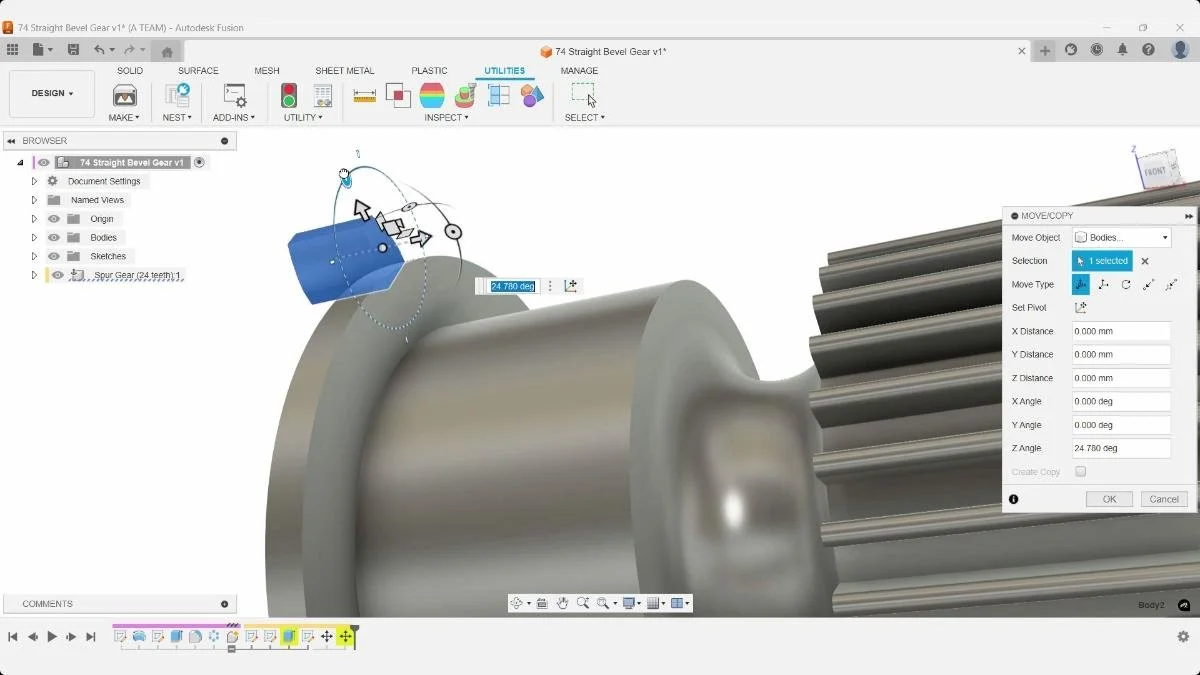Viewport: 1200px width, 675px height.
Task: Click the 1 selected selection button
Action: [1102, 261]
